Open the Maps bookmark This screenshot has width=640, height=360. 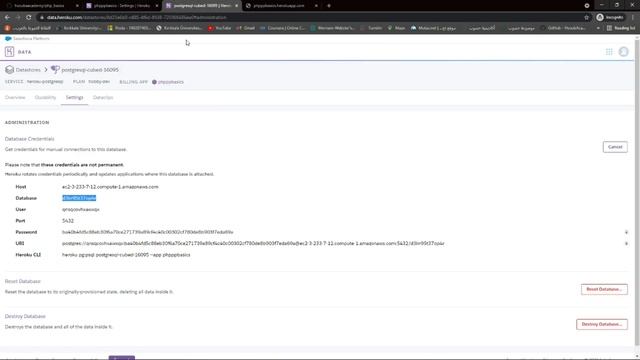coord(396,28)
